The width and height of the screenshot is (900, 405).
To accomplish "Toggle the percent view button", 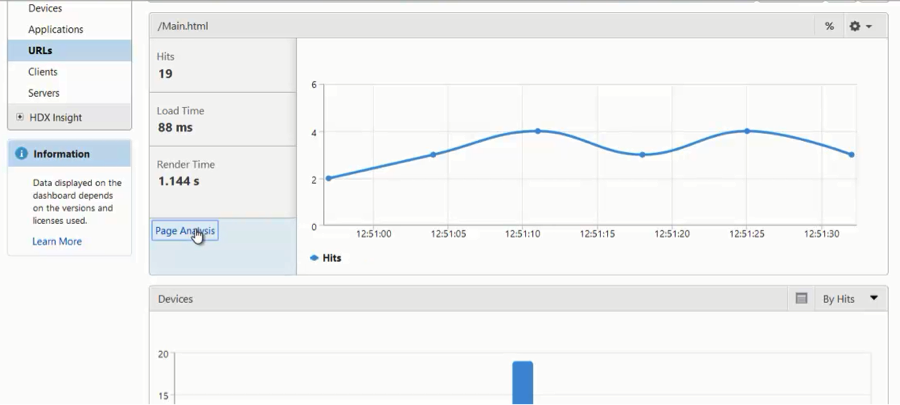I will tap(829, 26).
